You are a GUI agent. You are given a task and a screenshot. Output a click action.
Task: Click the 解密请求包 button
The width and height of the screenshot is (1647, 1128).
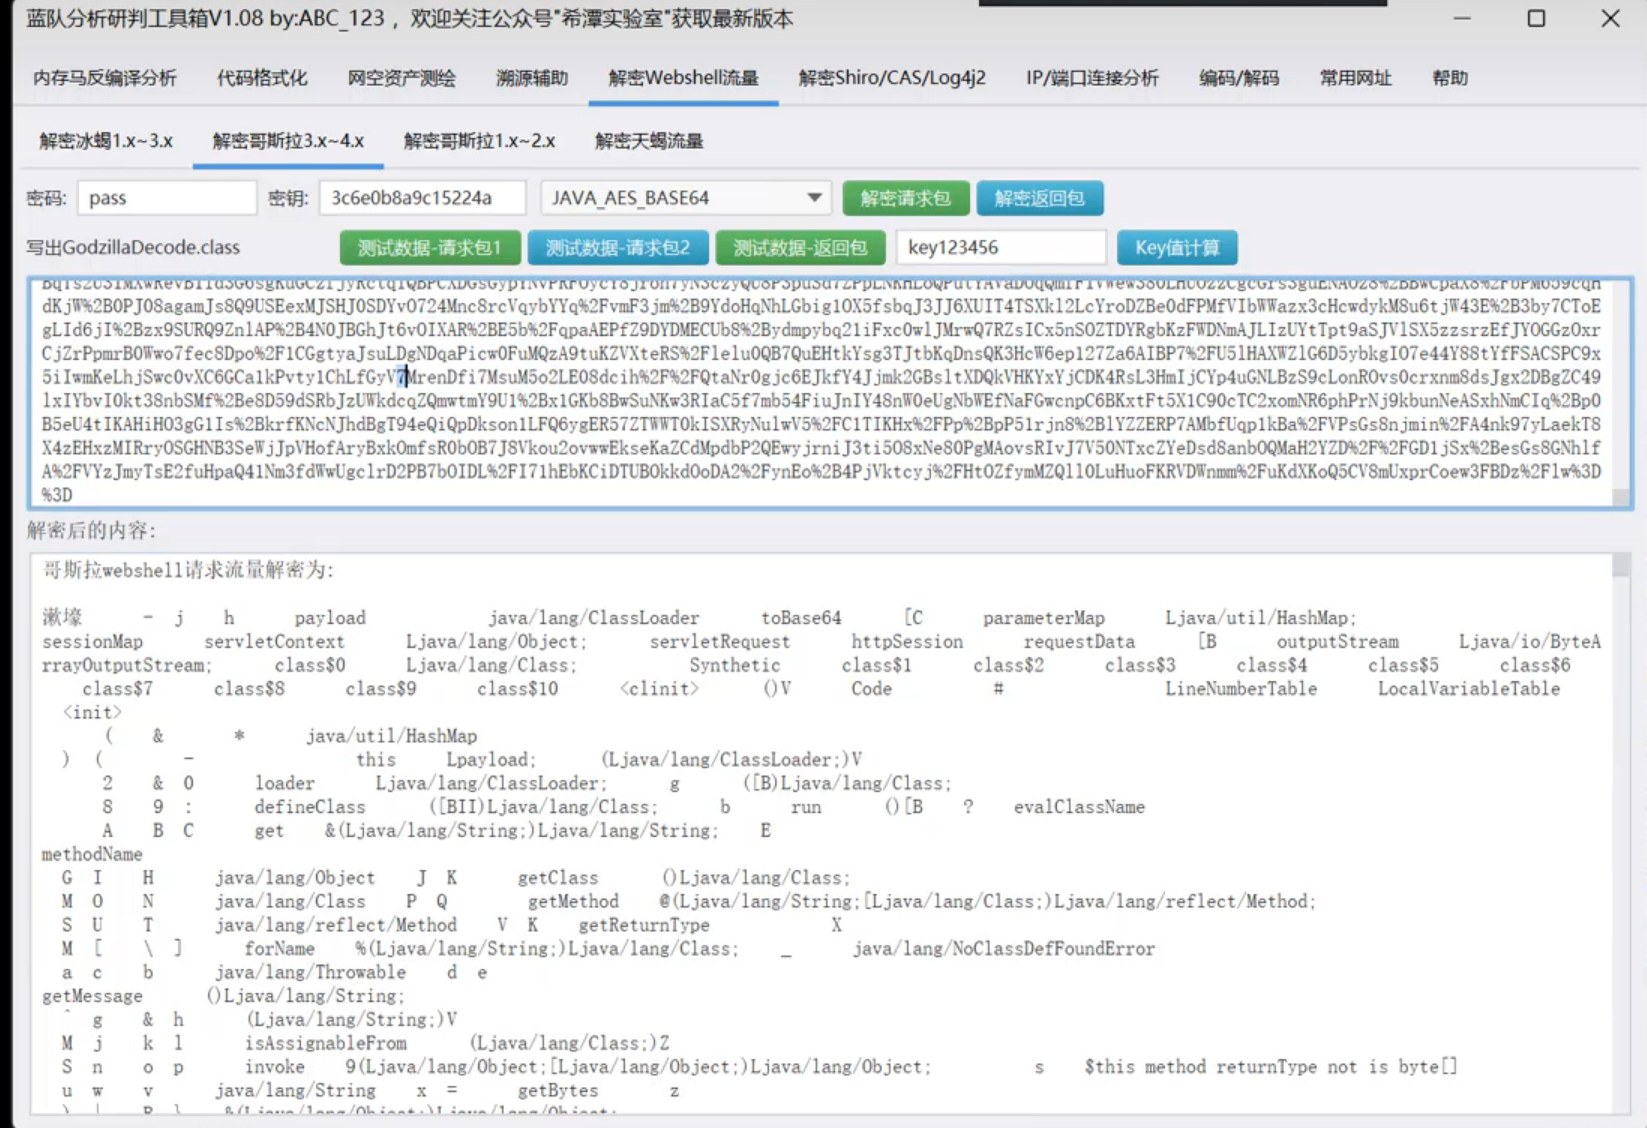pos(905,198)
